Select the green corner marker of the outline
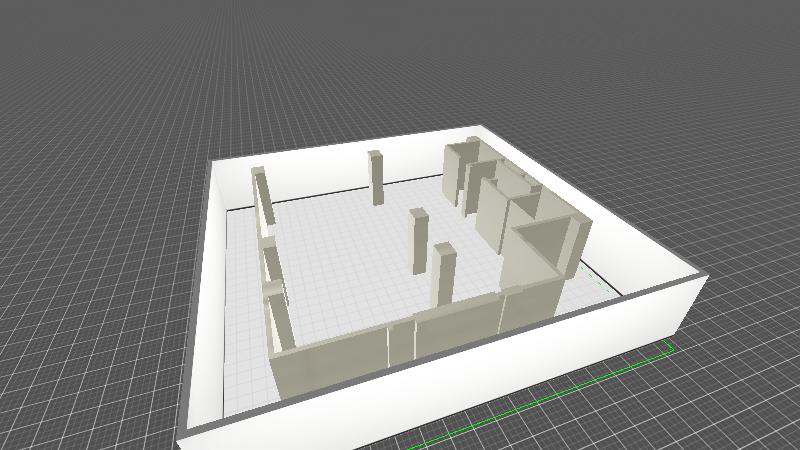The width and height of the screenshot is (800, 450). [x=669, y=346]
